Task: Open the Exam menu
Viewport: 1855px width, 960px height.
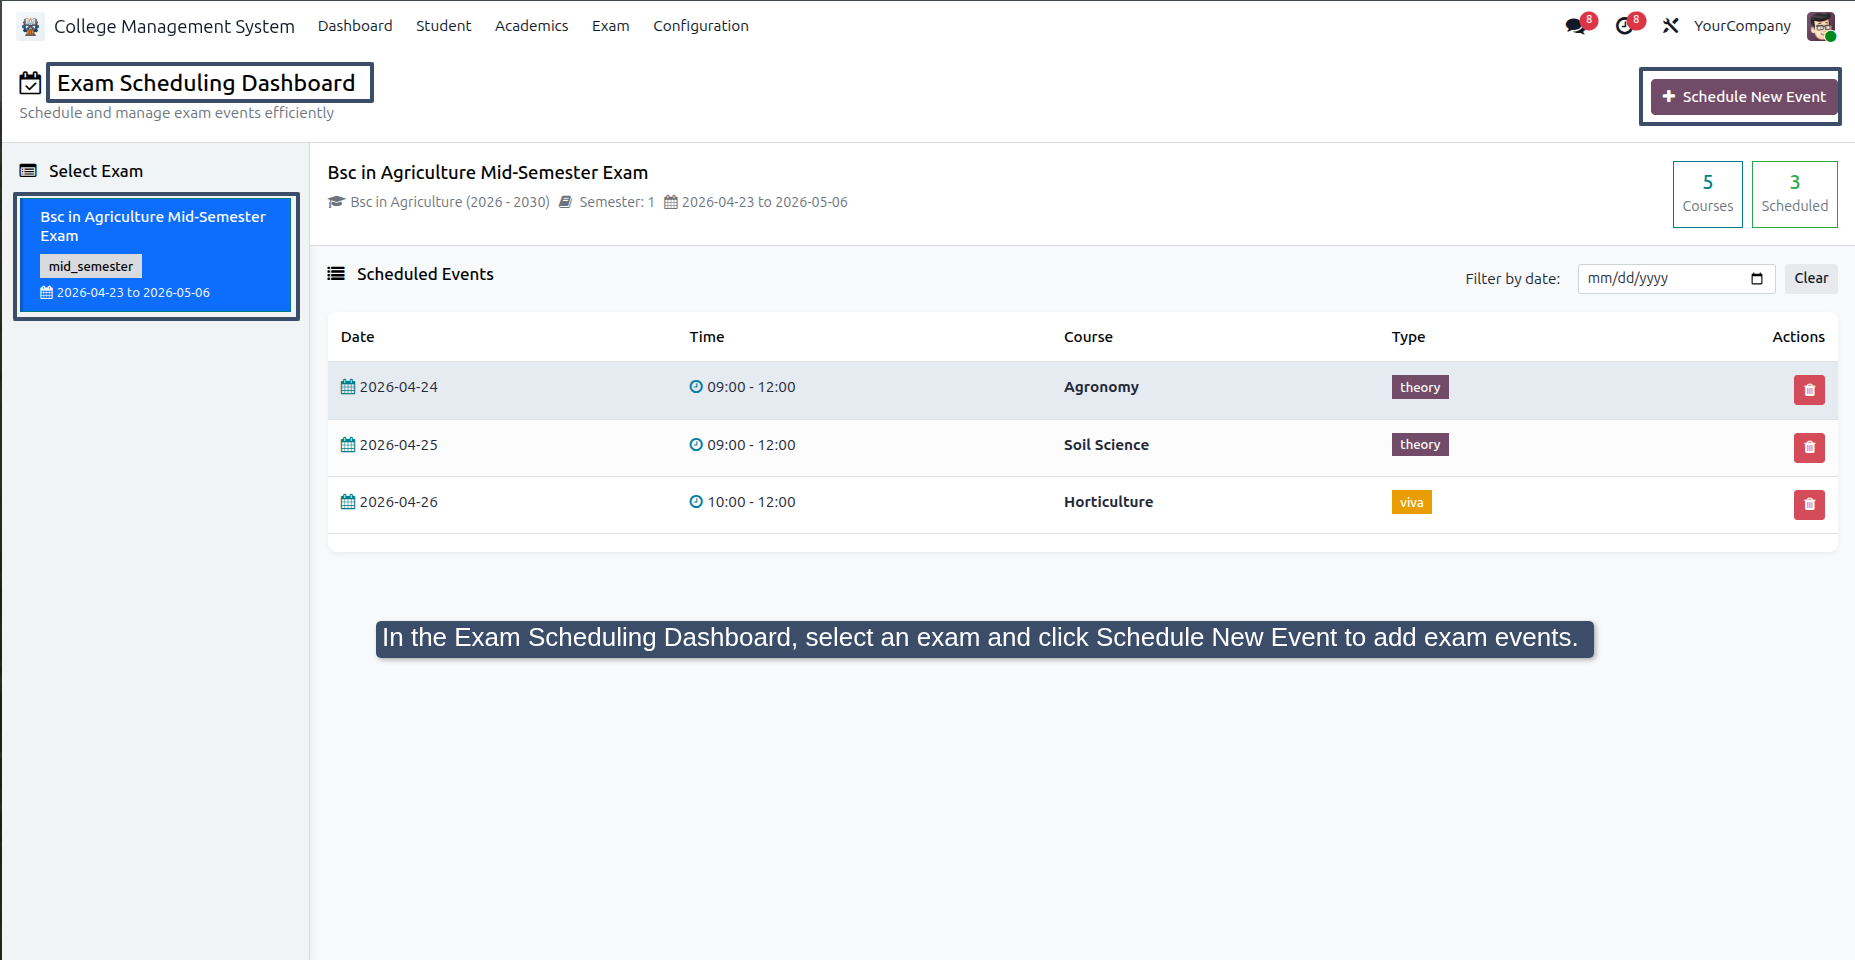Action: [x=610, y=26]
